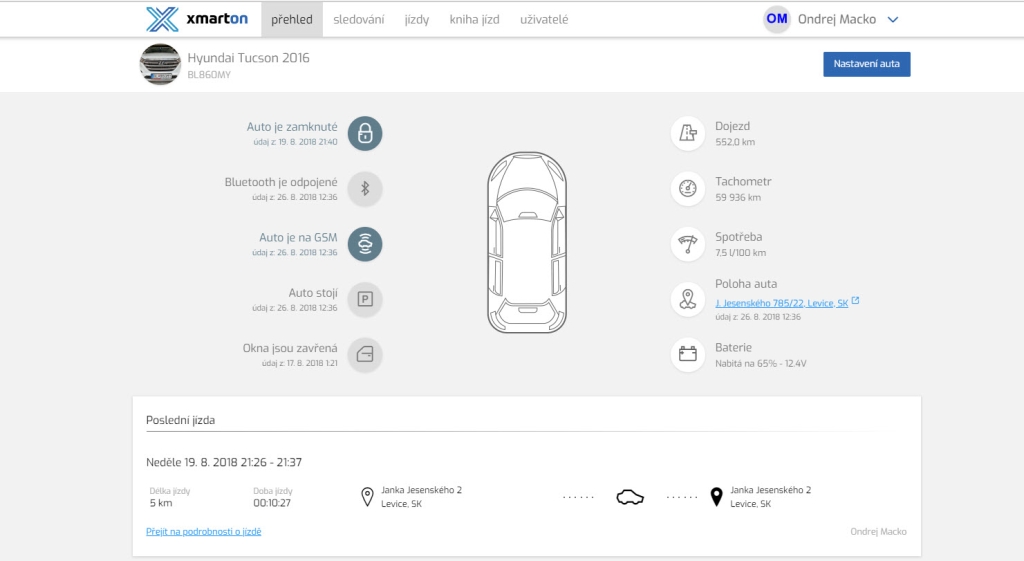Click the GSM connection icon
This screenshot has height=561, width=1024.
(365, 244)
